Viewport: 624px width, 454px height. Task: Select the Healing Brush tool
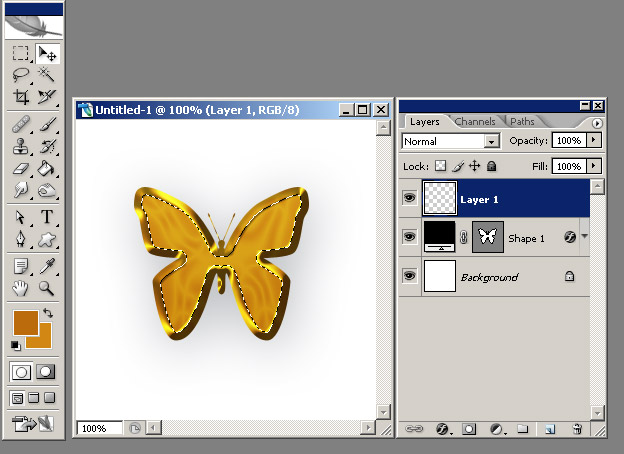(20, 125)
